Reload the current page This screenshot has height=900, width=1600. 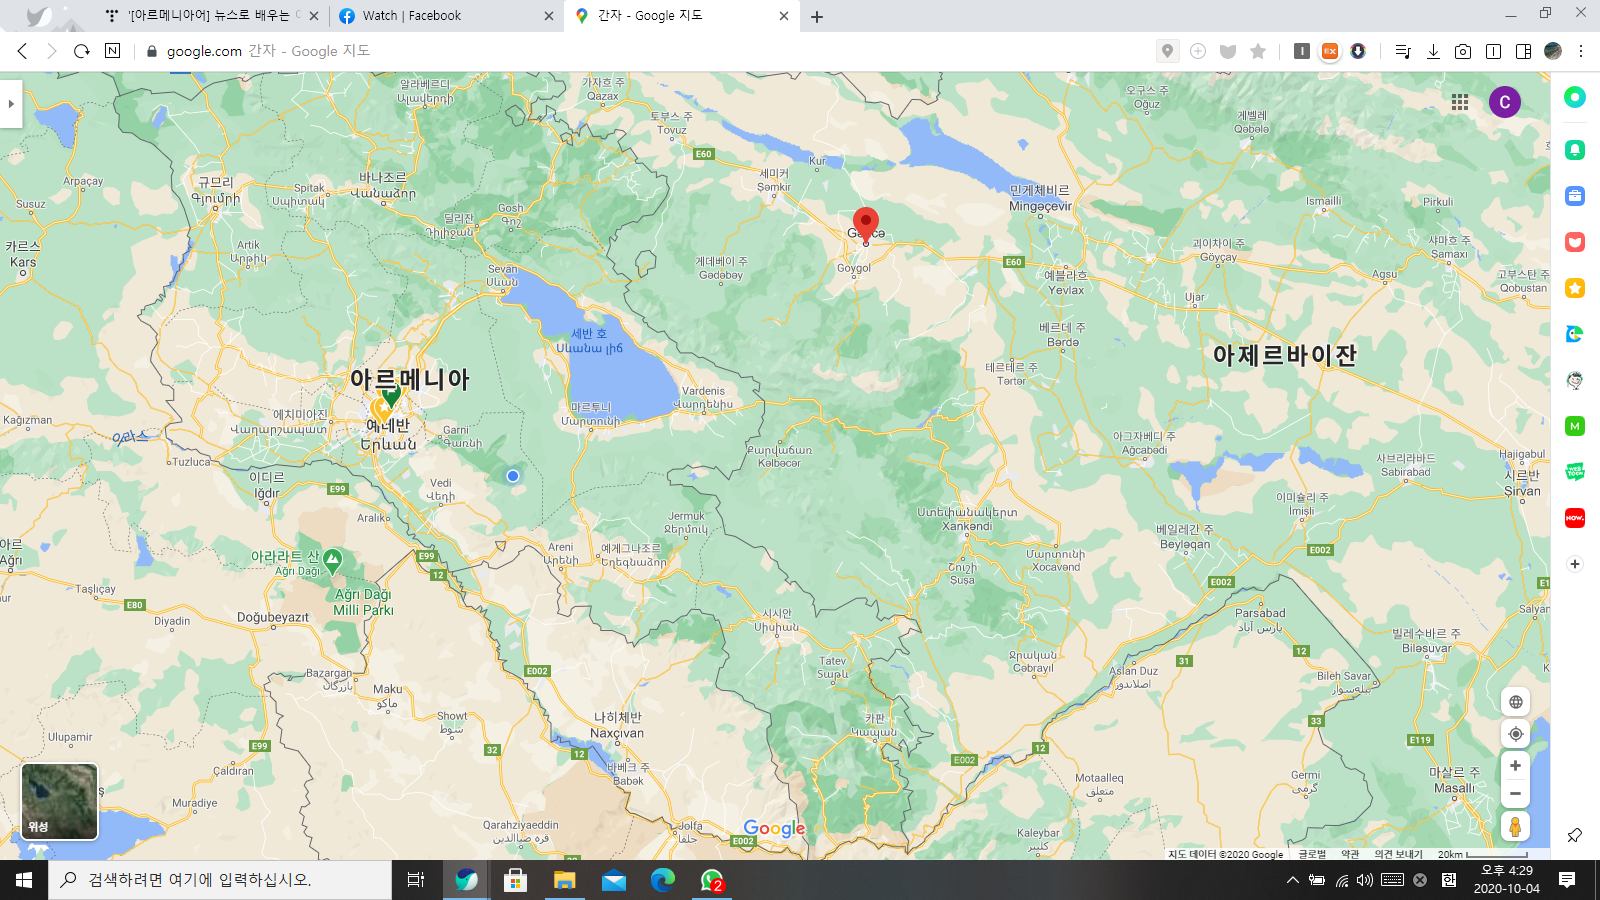(x=82, y=51)
